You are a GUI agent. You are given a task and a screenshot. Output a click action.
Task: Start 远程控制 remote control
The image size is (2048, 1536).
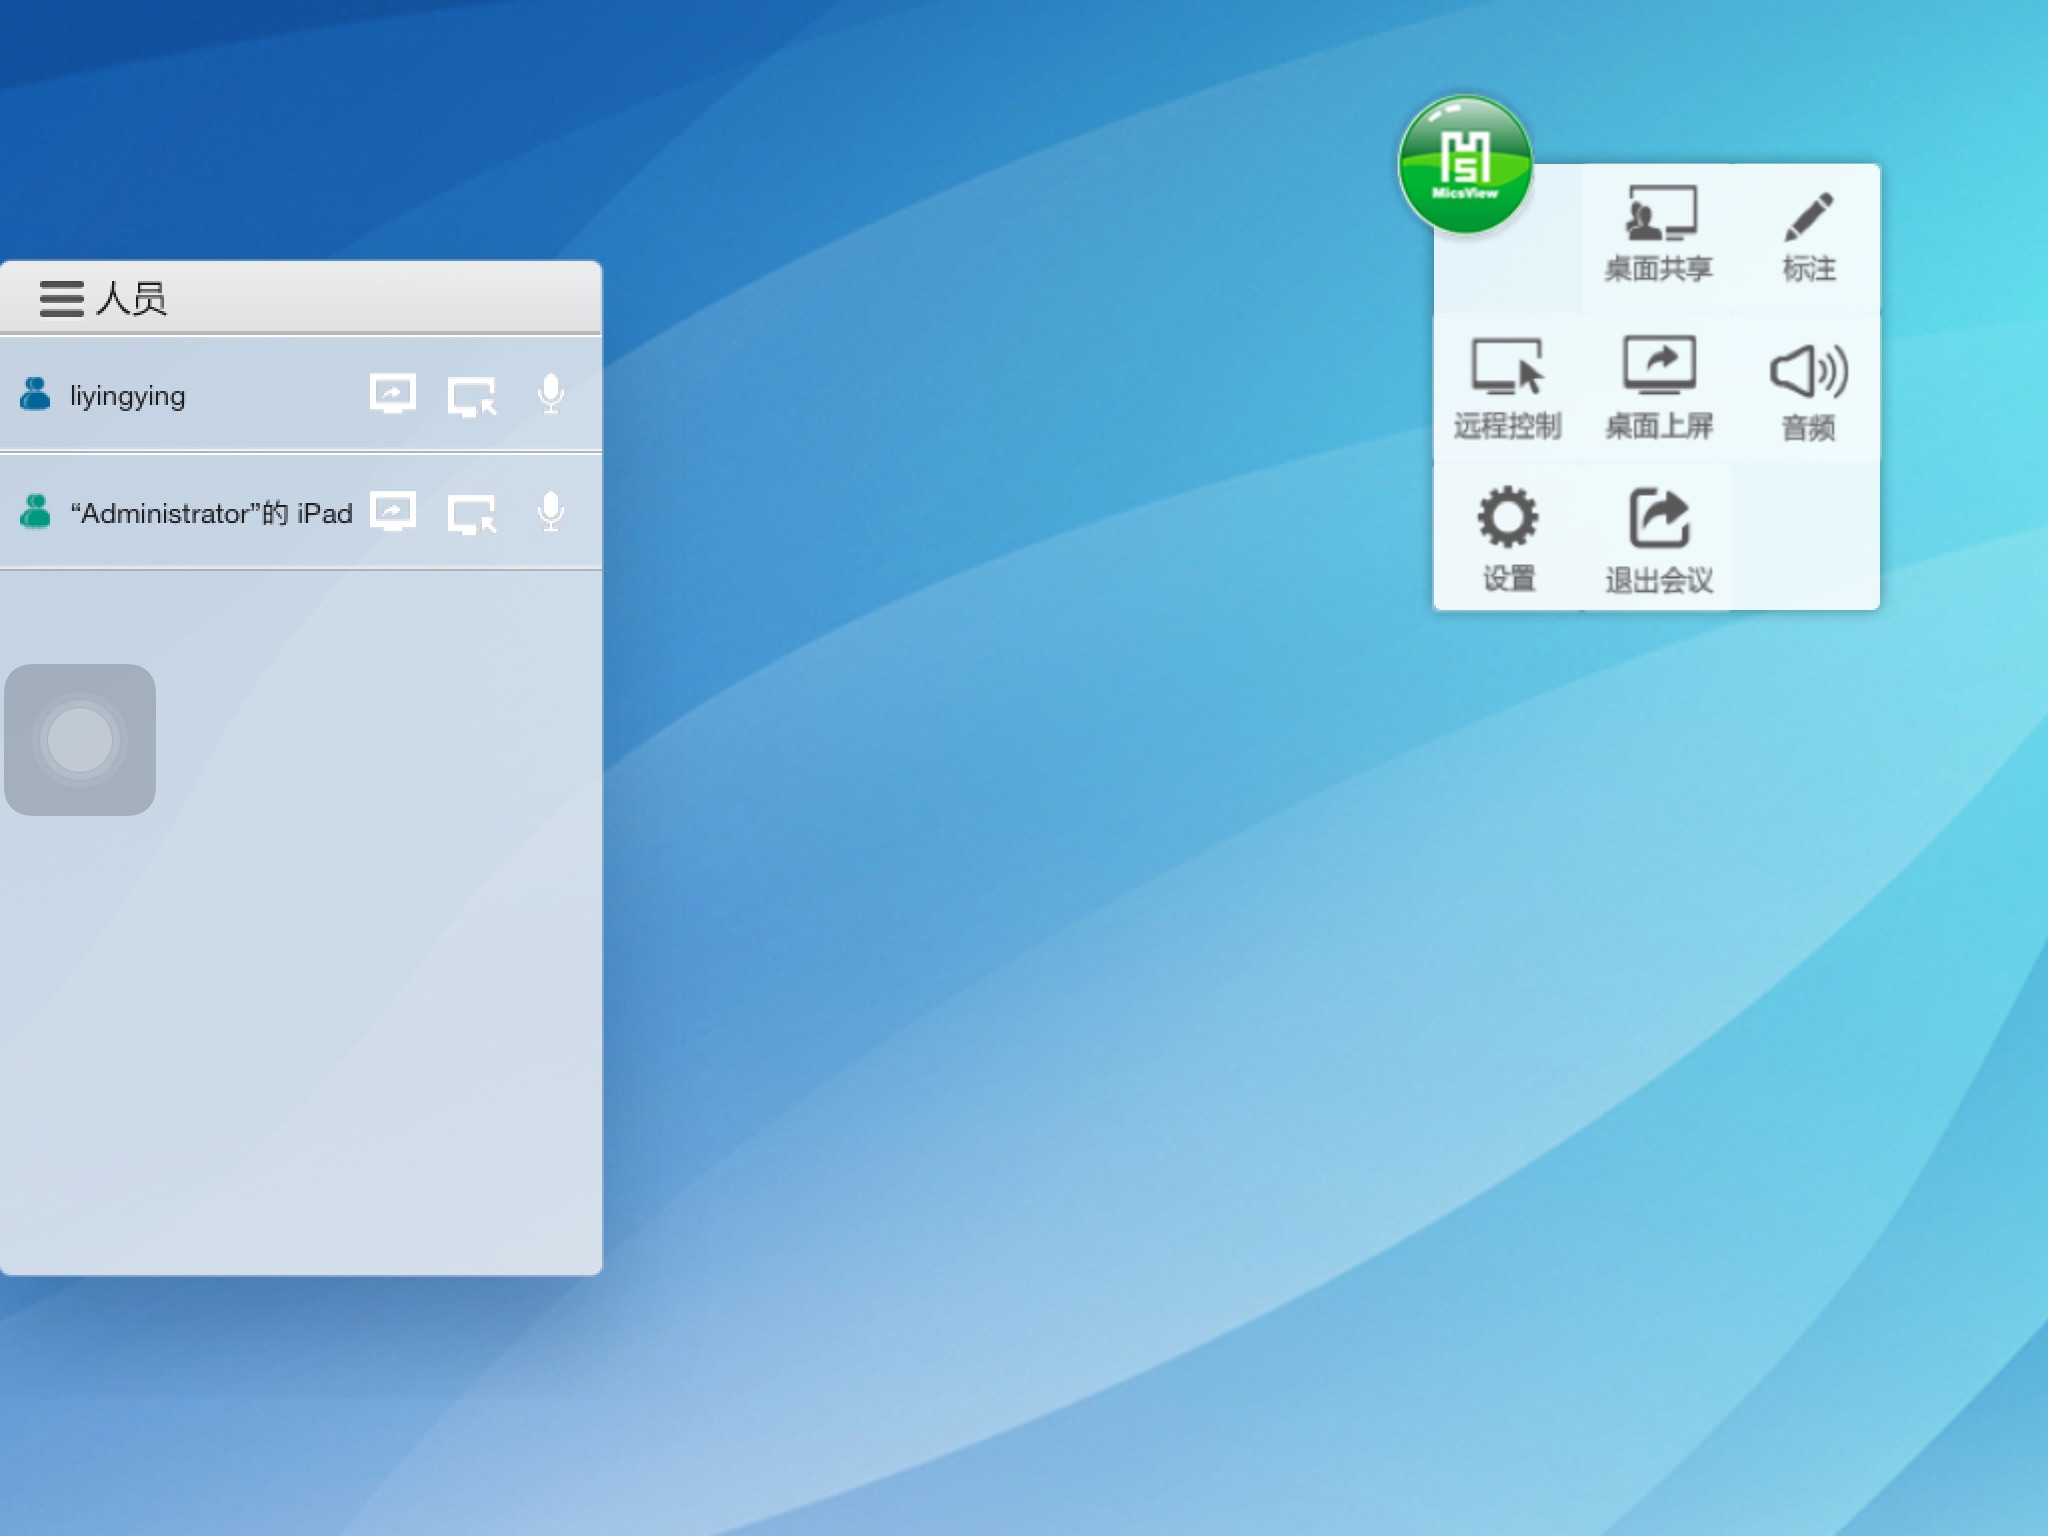click(1507, 388)
